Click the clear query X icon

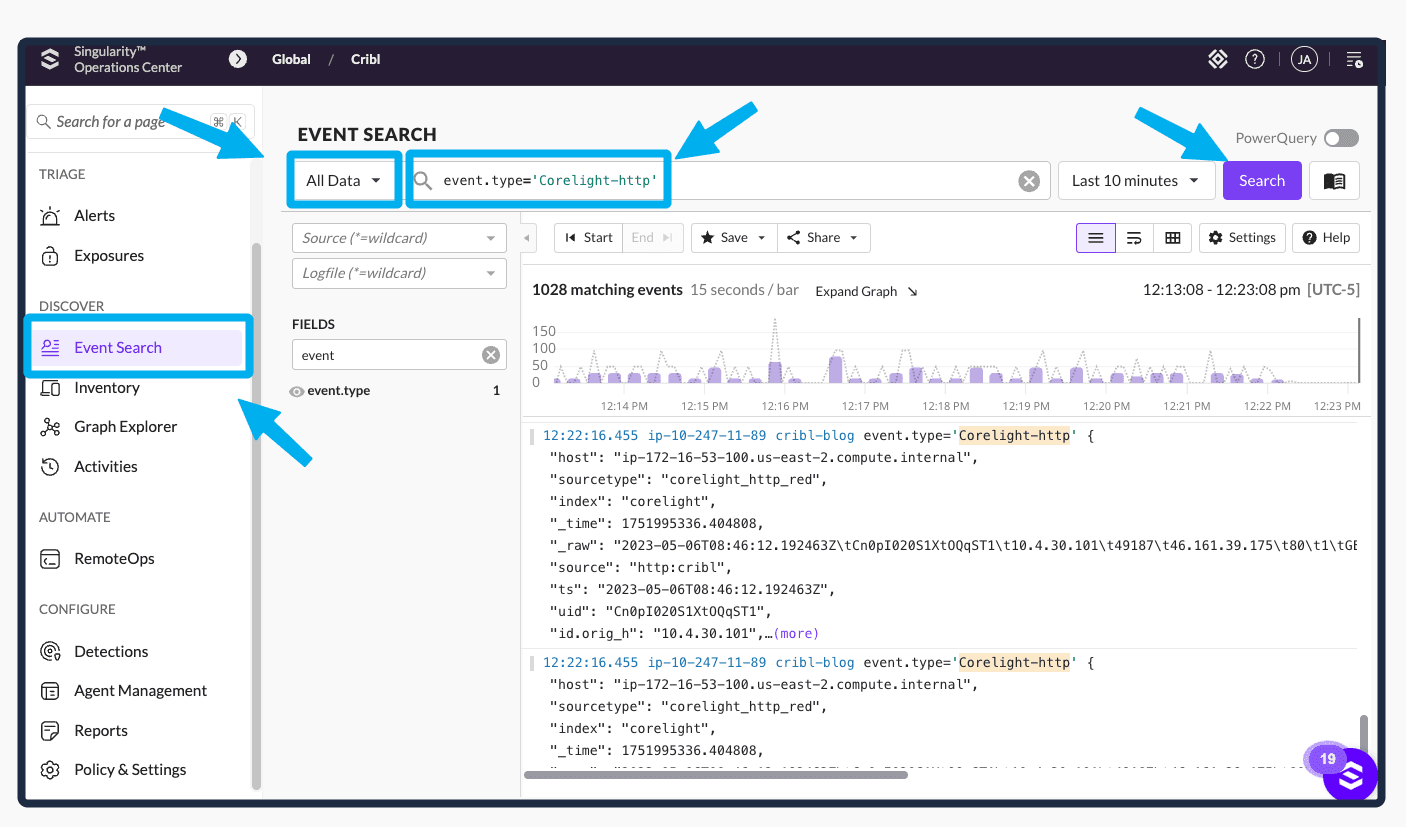1028,181
